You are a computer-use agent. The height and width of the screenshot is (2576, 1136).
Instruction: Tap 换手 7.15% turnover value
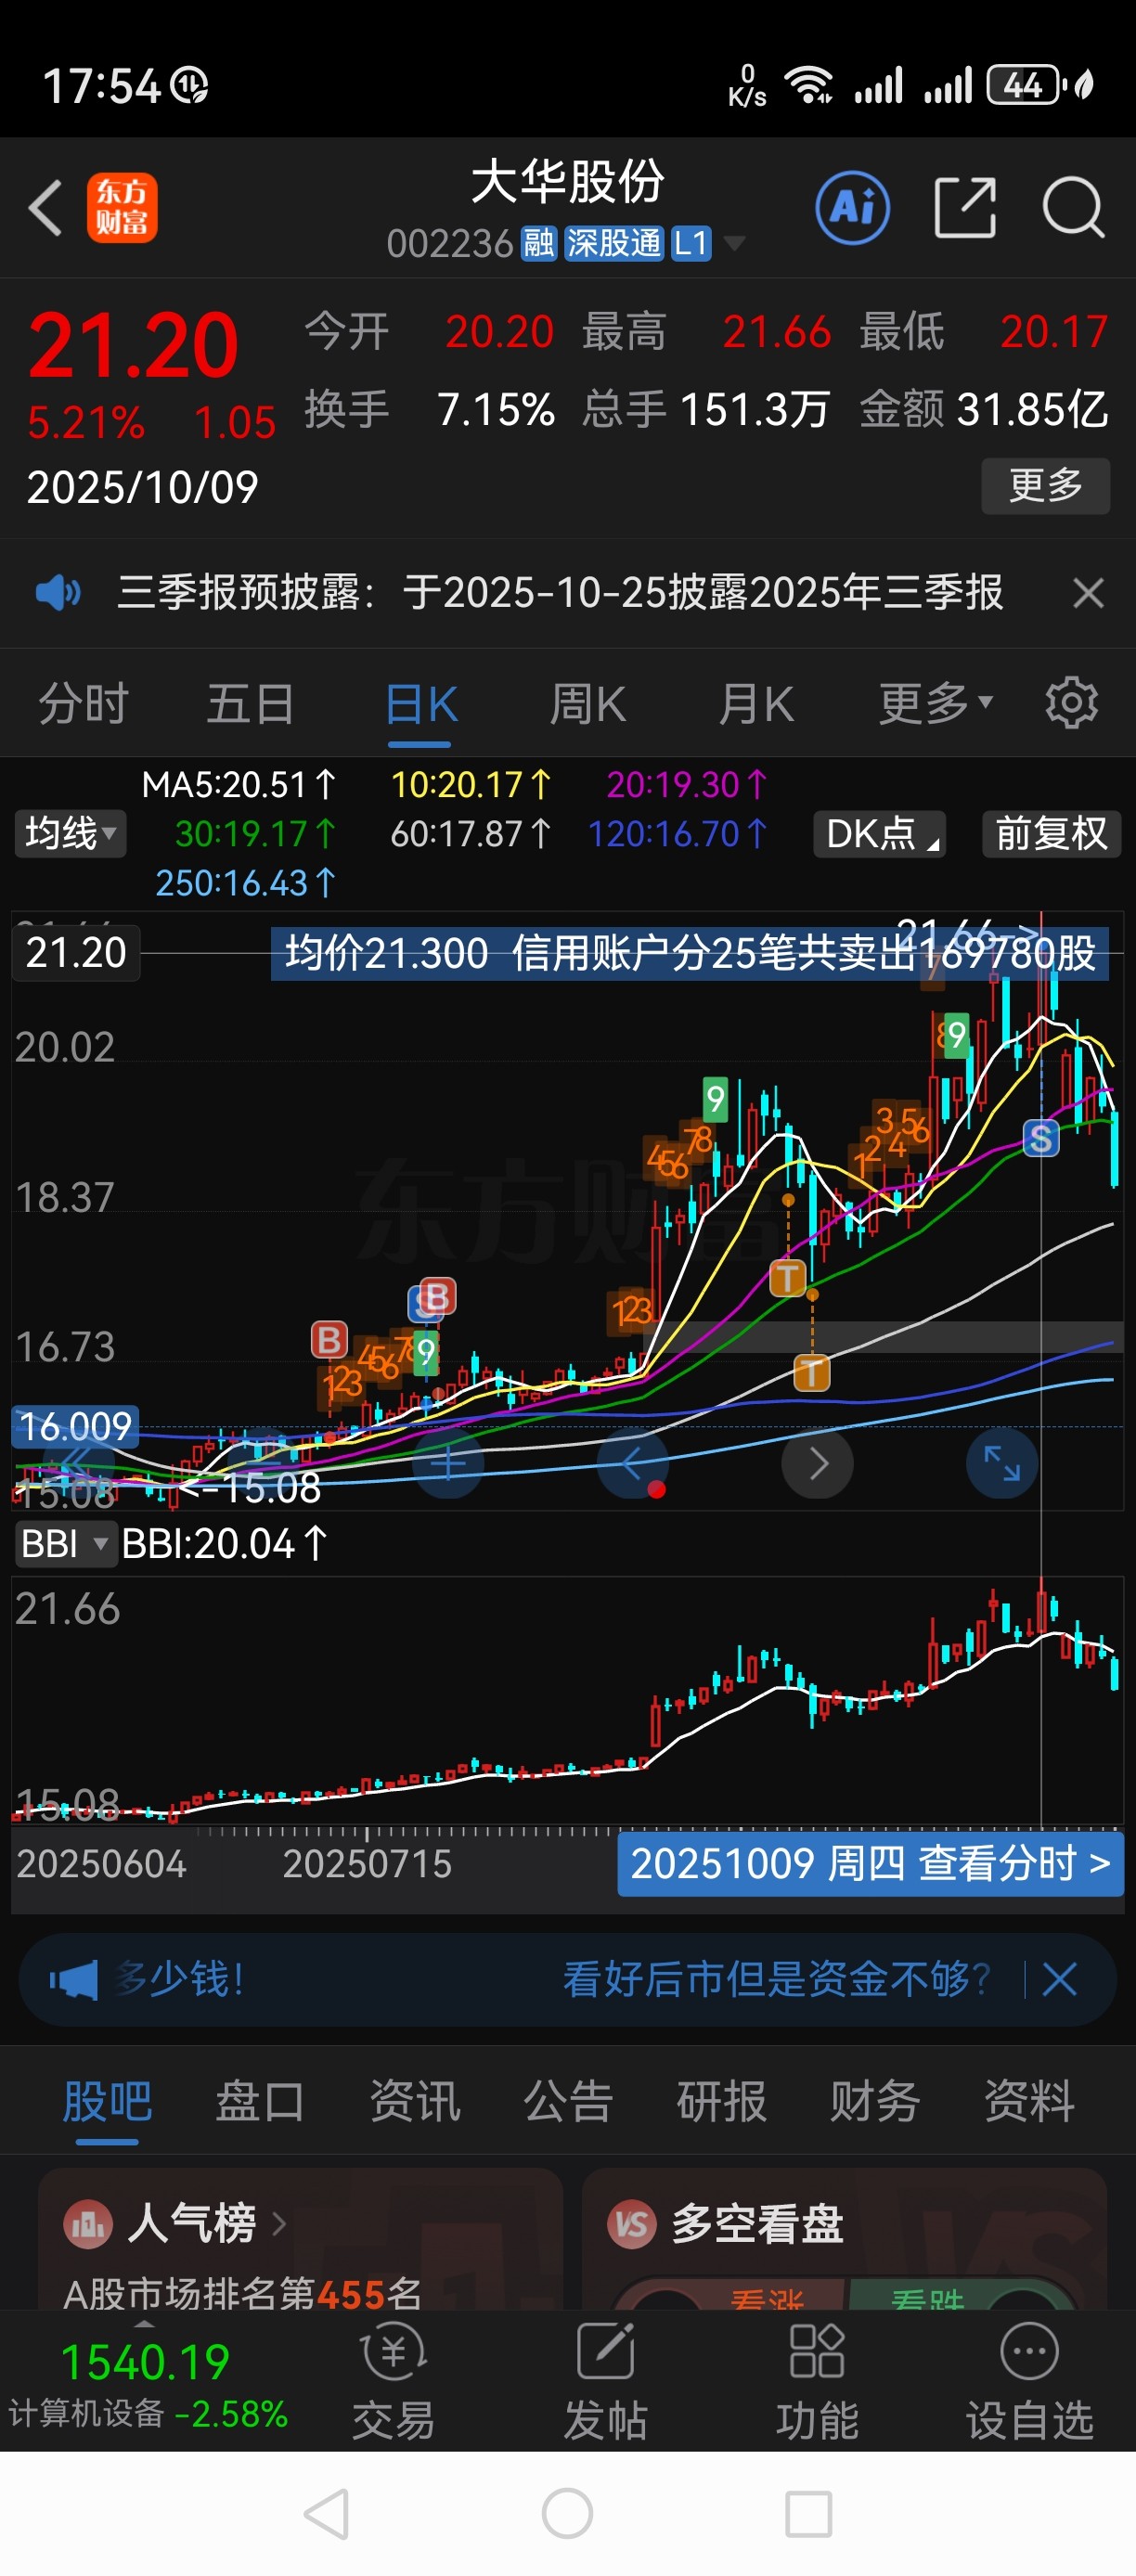coord(429,409)
